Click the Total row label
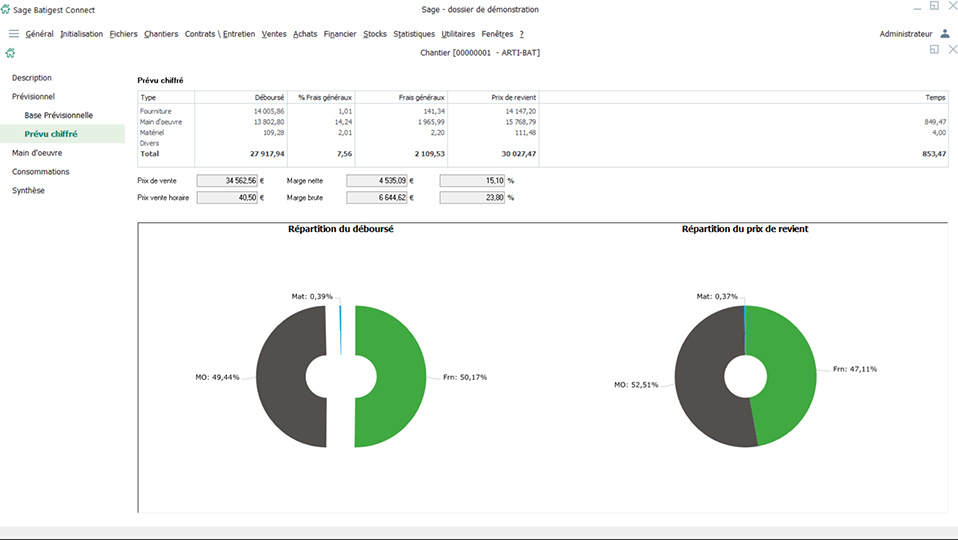 150,154
